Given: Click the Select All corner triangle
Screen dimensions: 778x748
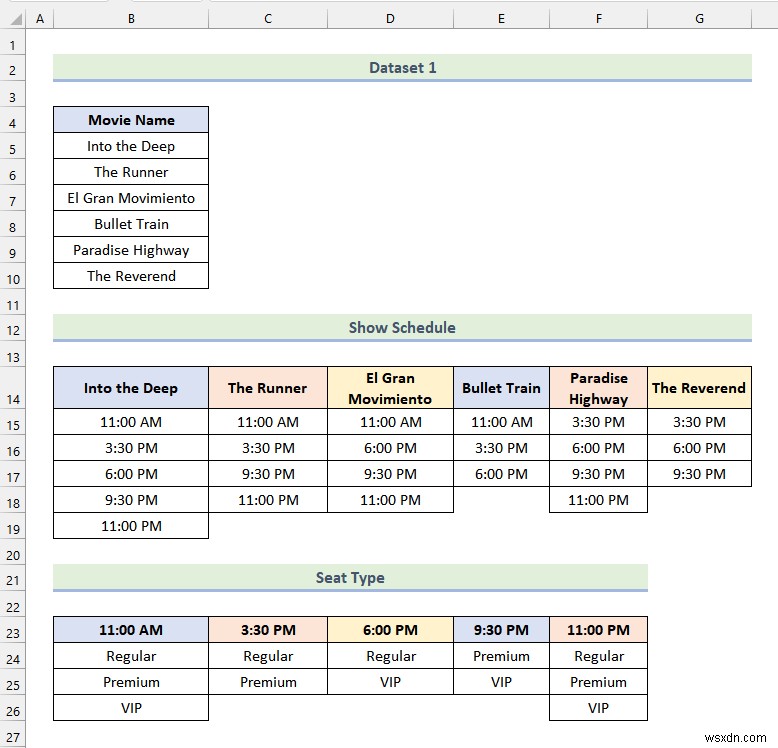Looking at the screenshot, I should pyautogui.click(x=16, y=19).
